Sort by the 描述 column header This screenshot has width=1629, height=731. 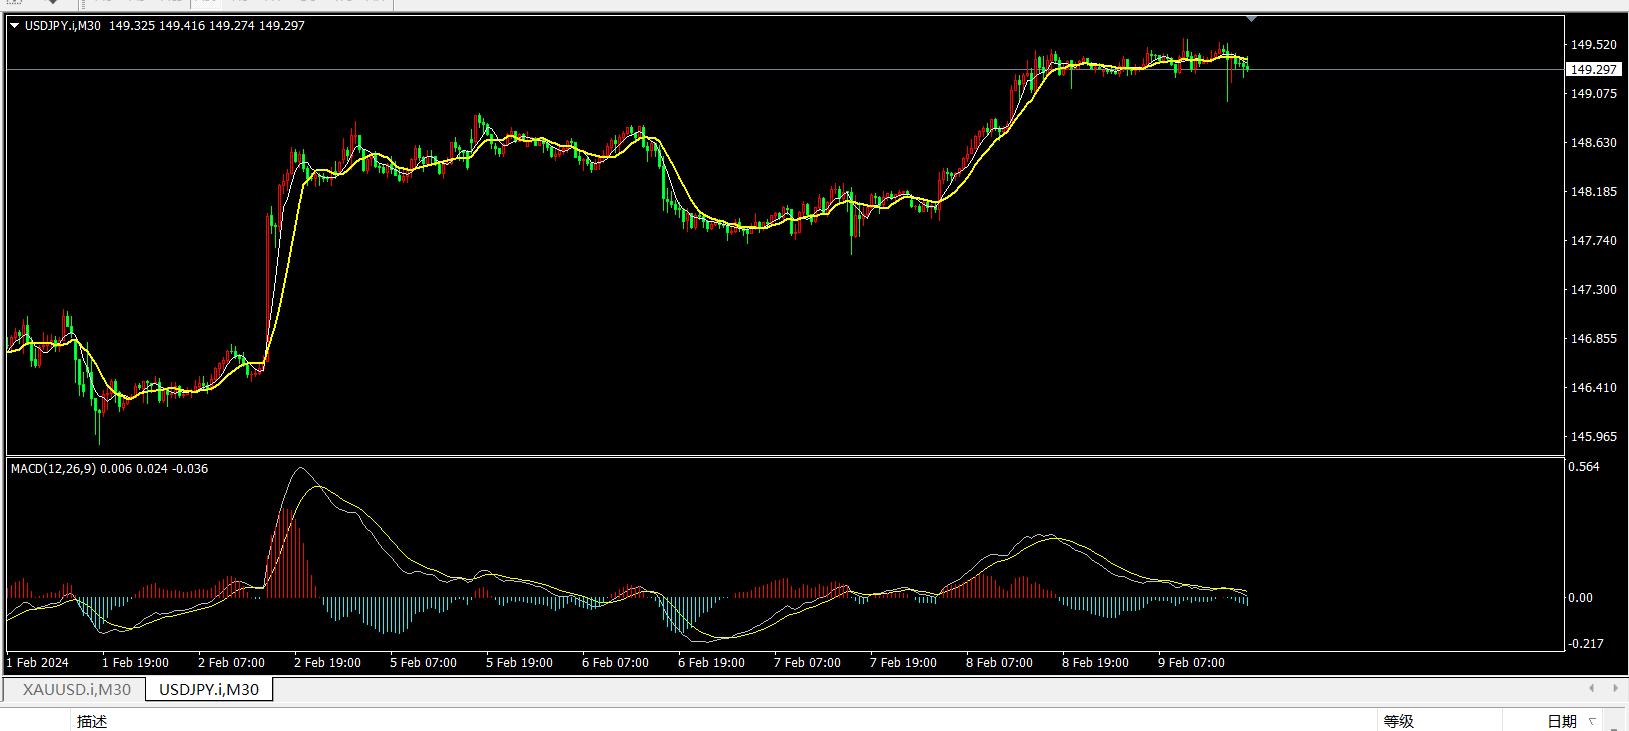[92, 721]
